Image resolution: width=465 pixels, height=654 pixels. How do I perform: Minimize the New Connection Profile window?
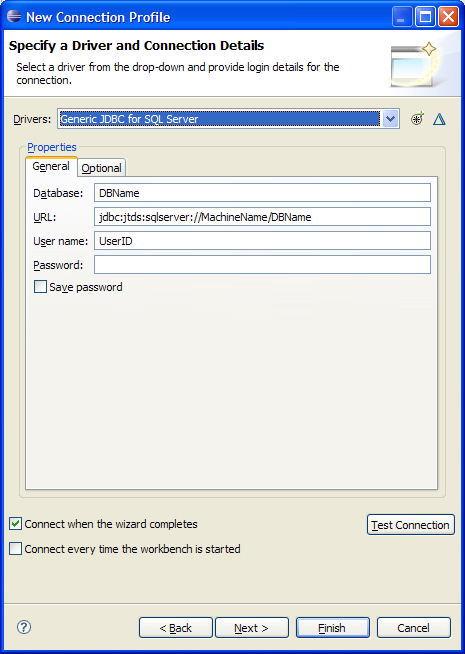coord(402,17)
